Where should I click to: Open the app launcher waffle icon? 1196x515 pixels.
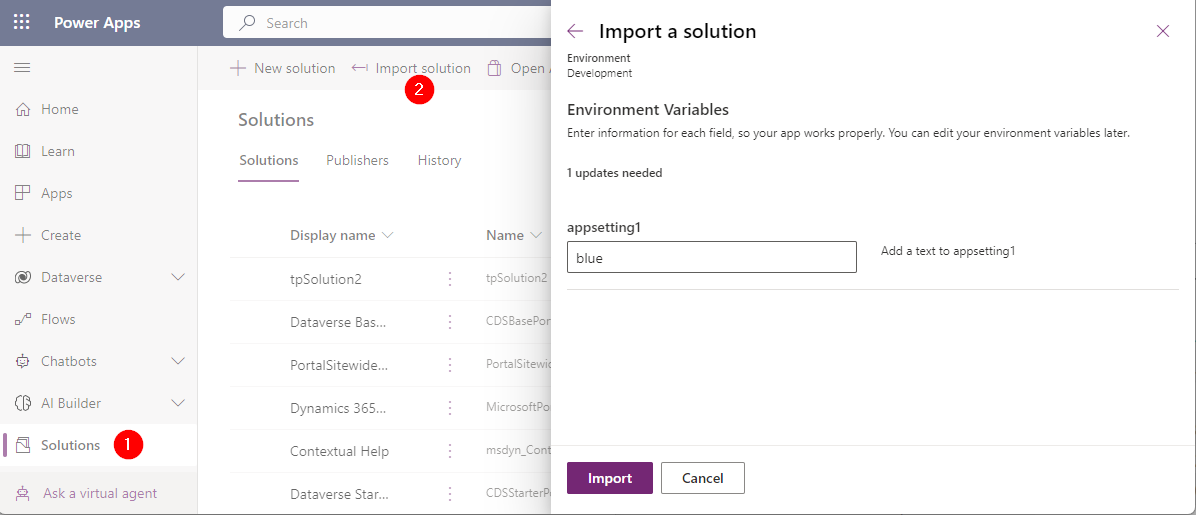tap(21, 22)
